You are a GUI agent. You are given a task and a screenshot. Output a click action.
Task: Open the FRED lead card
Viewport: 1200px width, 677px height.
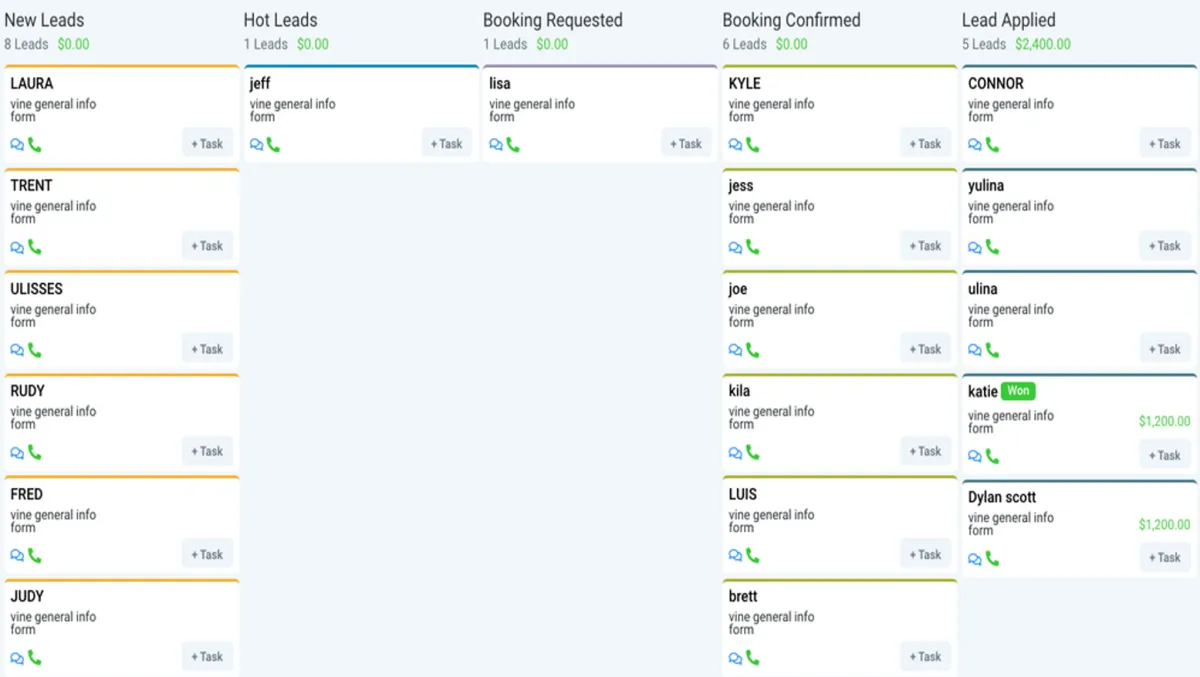121,527
